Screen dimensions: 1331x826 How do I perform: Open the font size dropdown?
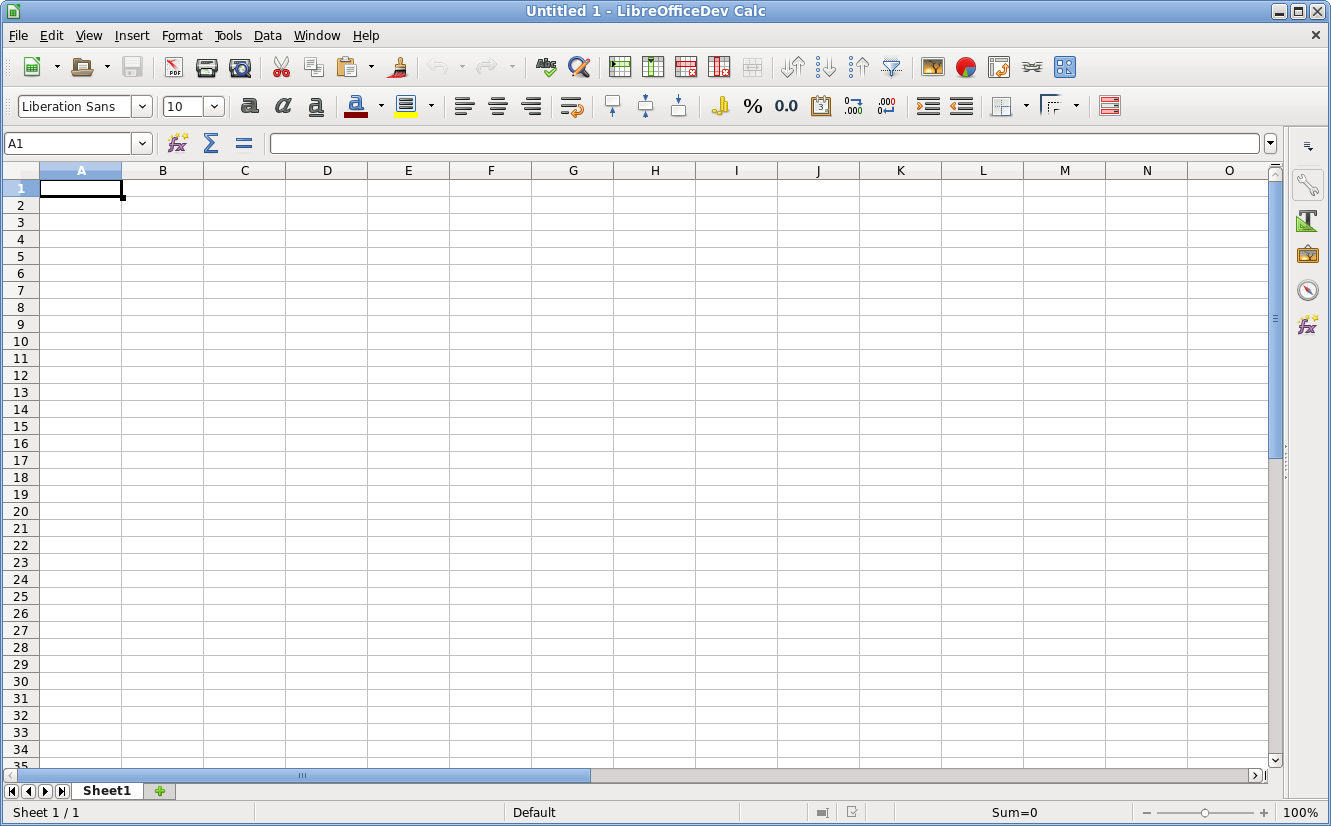pos(214,106)
